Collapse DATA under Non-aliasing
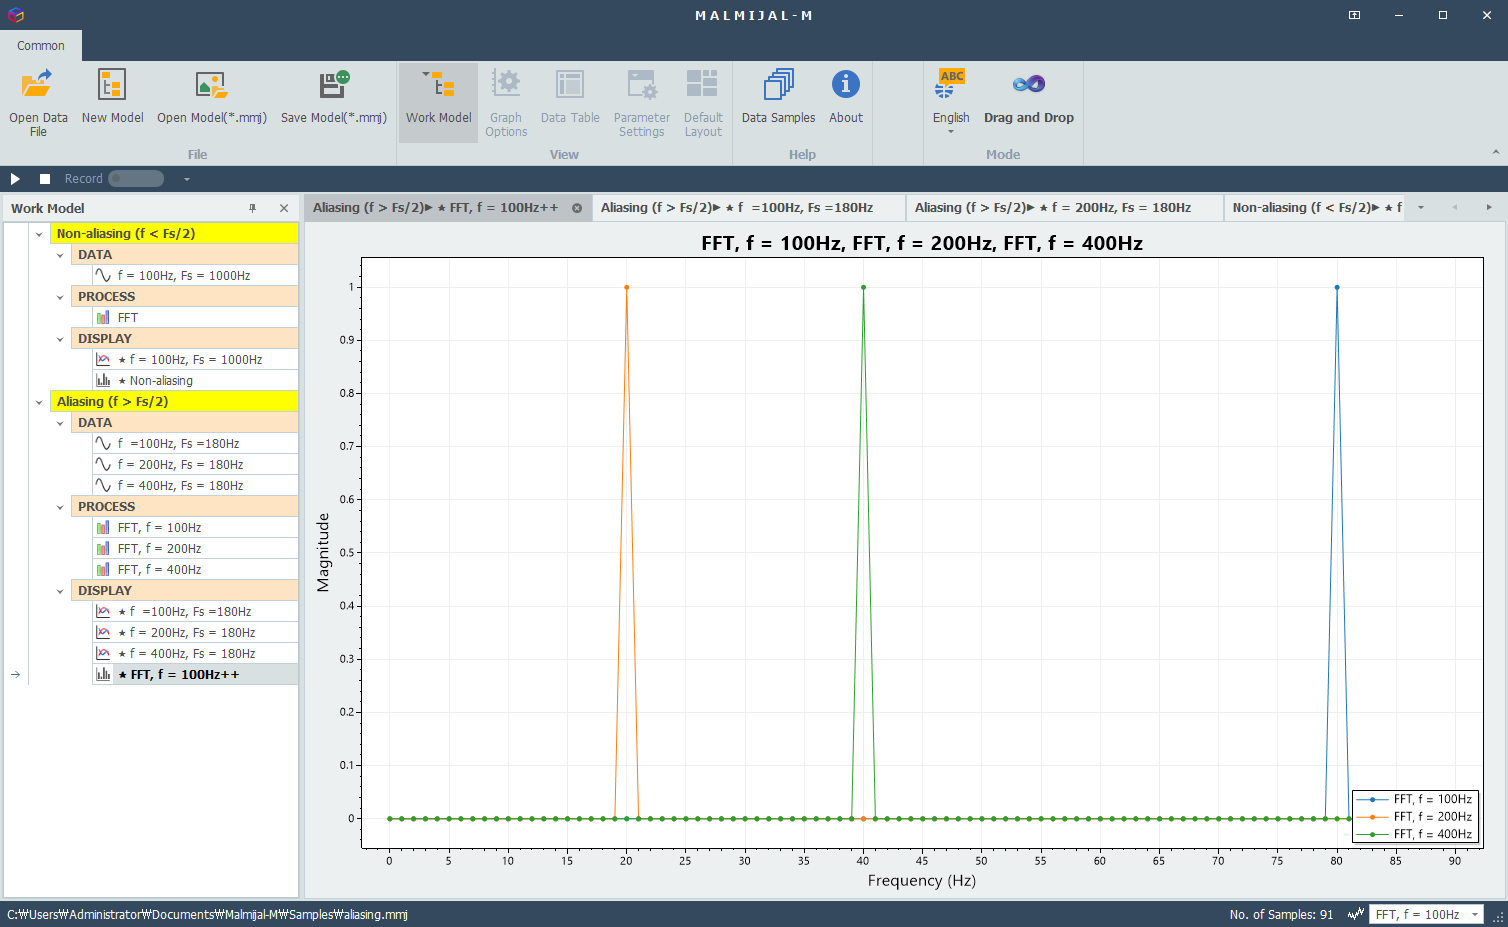Image resolution: width=1508 pixels, height=927 pixels. click(x=60, y=255)
